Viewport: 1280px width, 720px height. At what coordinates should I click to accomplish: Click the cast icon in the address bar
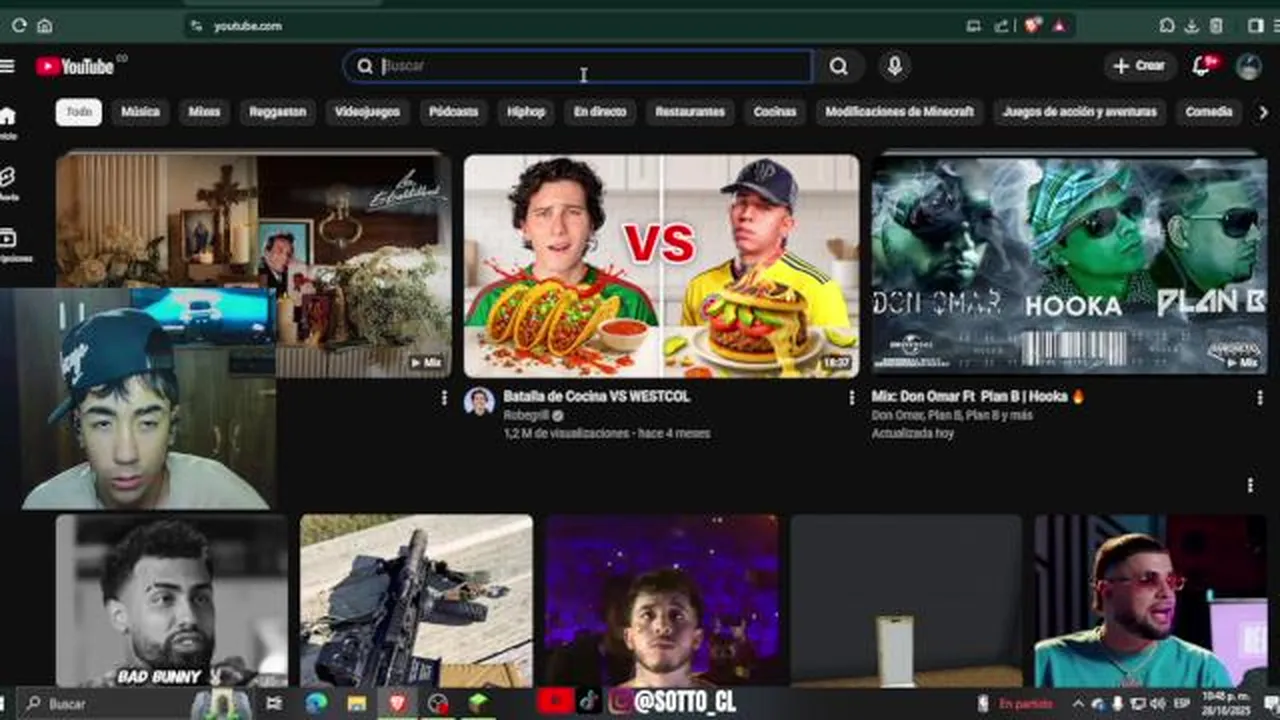974,26
